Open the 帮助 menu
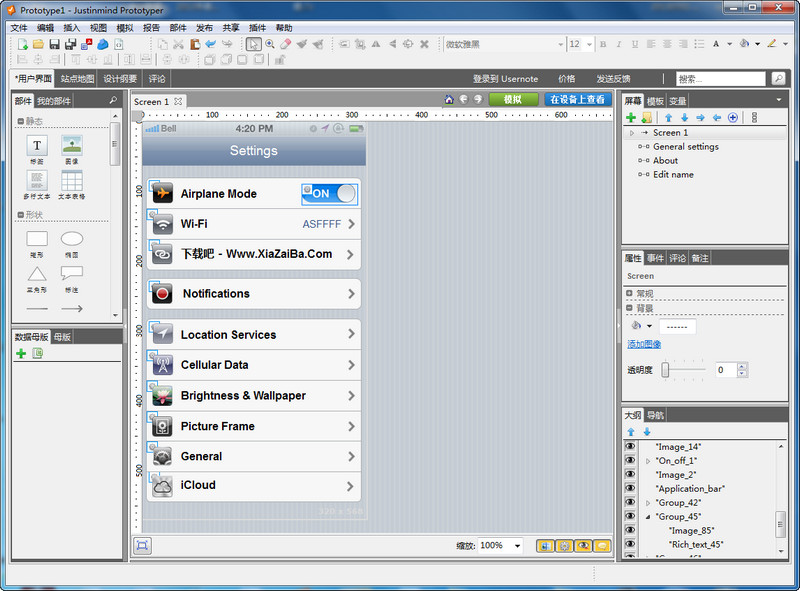The image size is (800, 591). tap(284, 28)
